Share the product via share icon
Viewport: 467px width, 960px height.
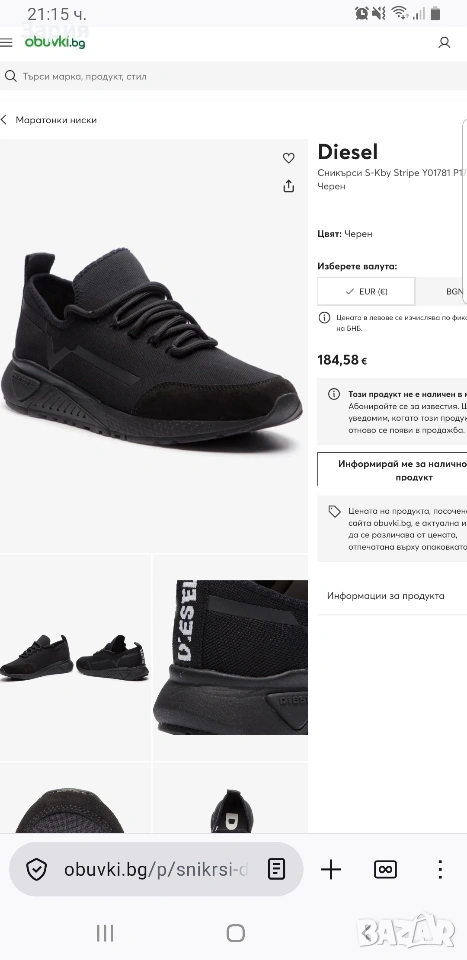tap(289, 186)
